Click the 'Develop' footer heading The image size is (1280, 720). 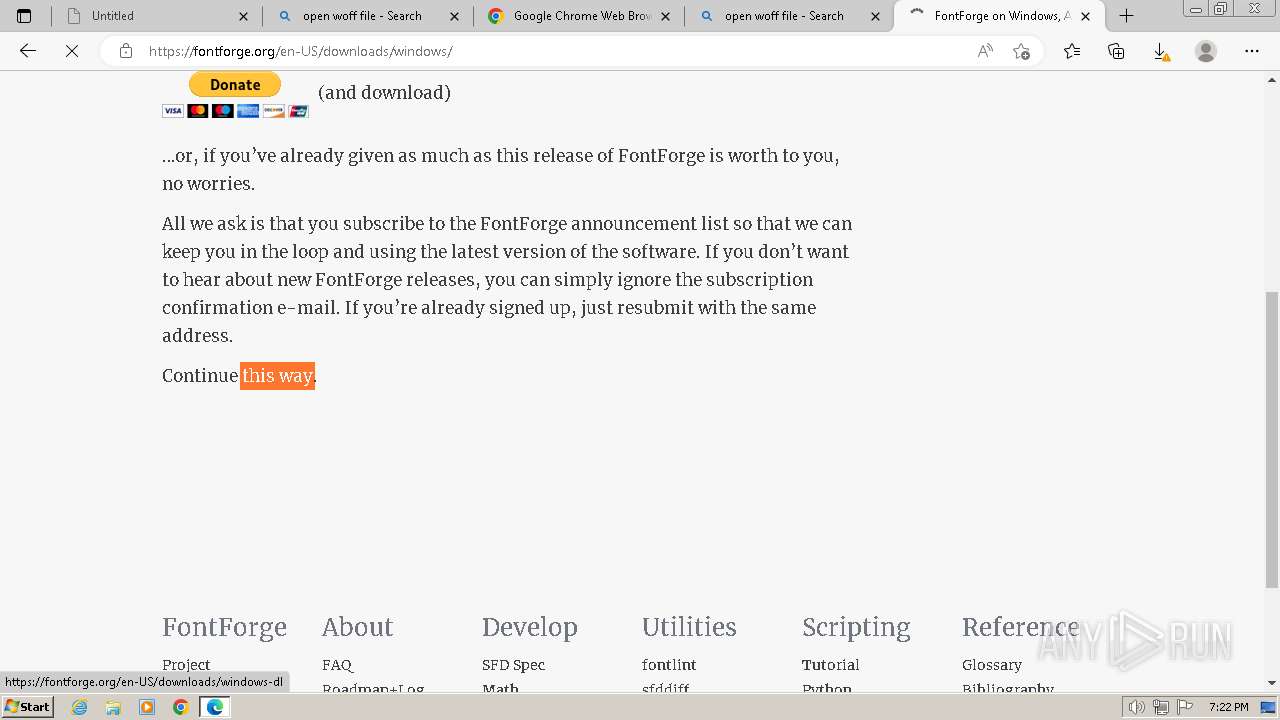(x=530, y=628)
